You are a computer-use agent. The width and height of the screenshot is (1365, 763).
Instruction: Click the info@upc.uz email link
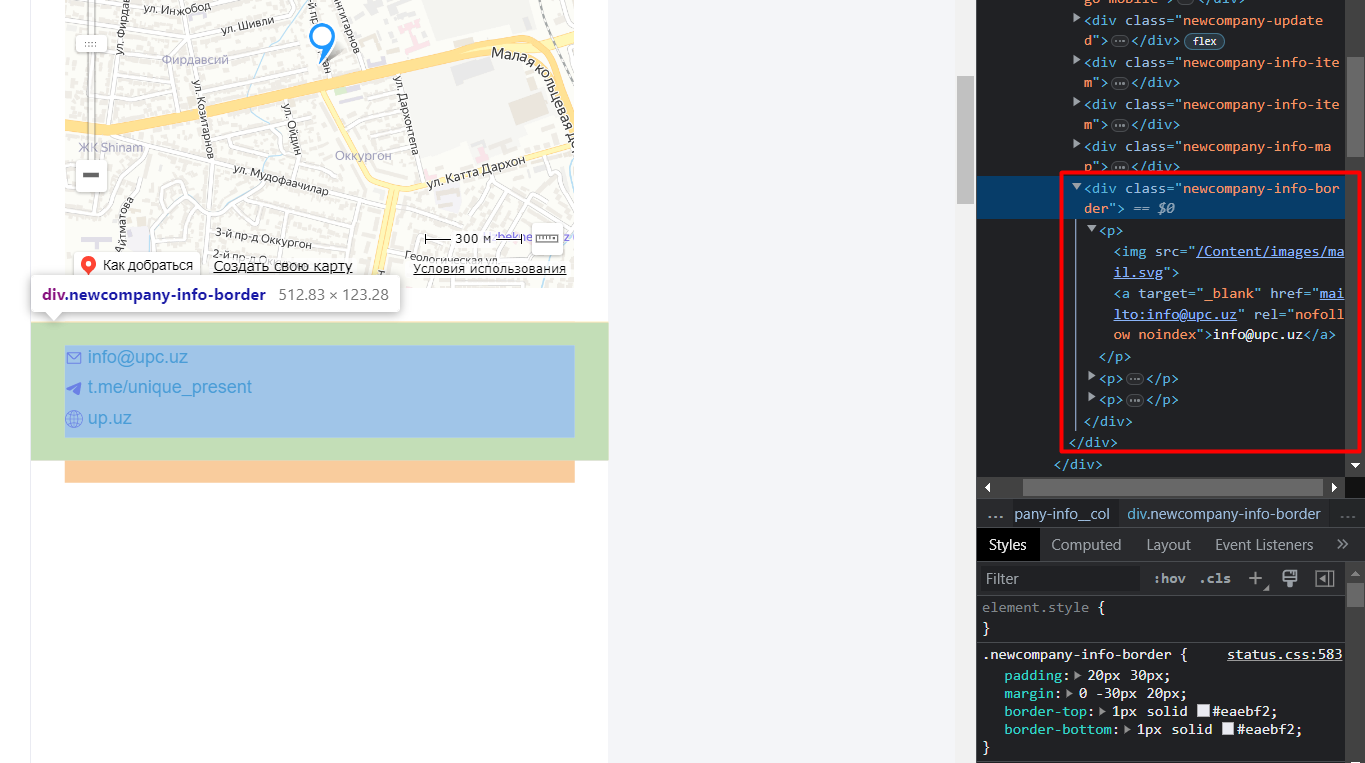pyautogui.click(x=138, y=357)
